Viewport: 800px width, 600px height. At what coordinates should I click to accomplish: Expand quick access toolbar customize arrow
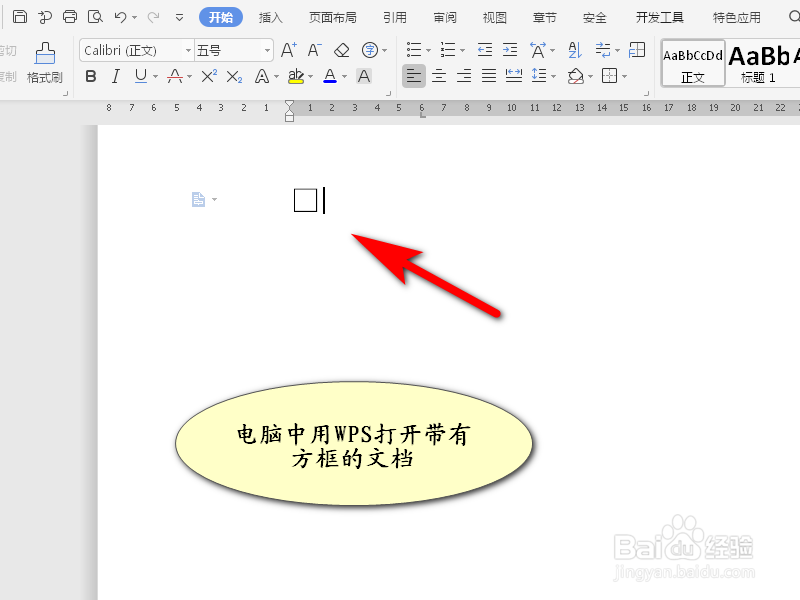pyautogui.click(x=179, y=18)
